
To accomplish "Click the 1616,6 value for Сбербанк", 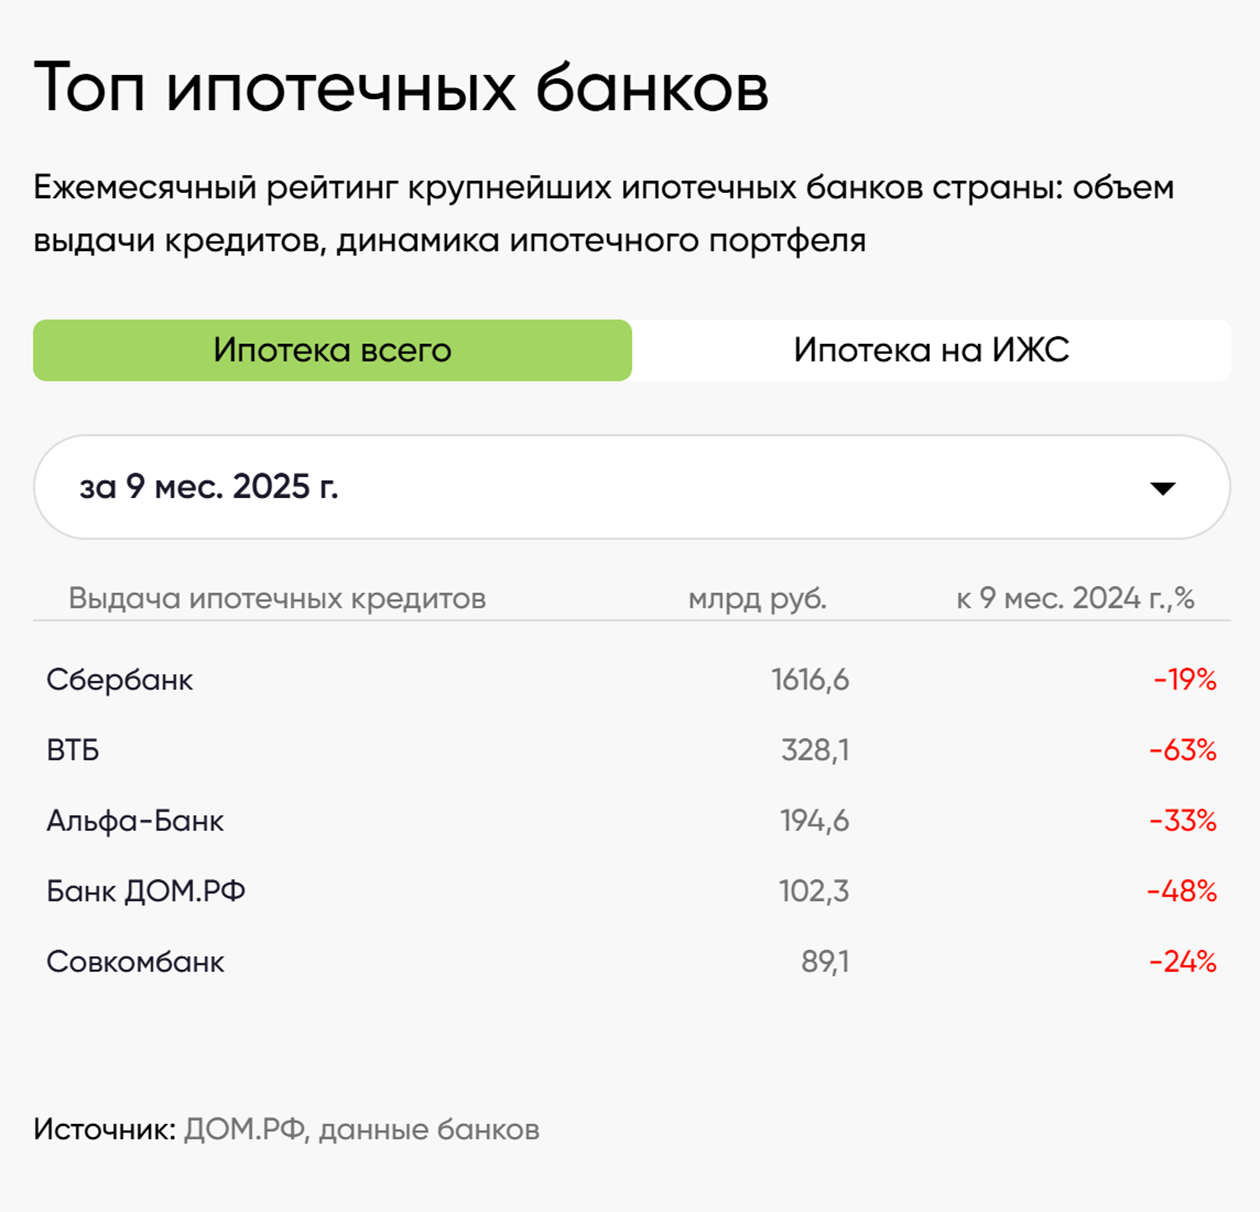I will tap(813, 679).
